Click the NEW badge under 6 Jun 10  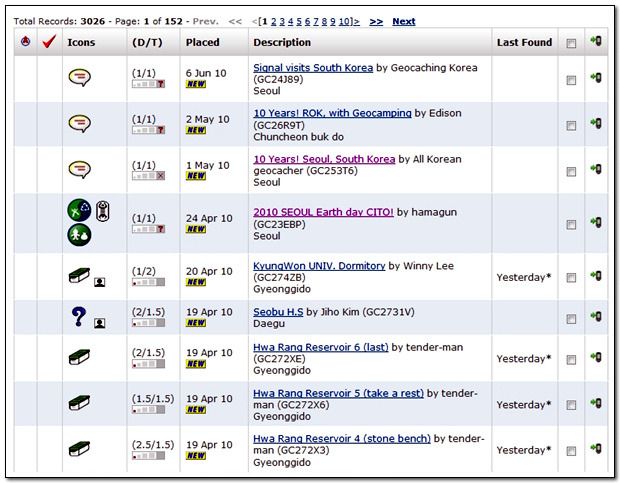(x=196, y=84)
